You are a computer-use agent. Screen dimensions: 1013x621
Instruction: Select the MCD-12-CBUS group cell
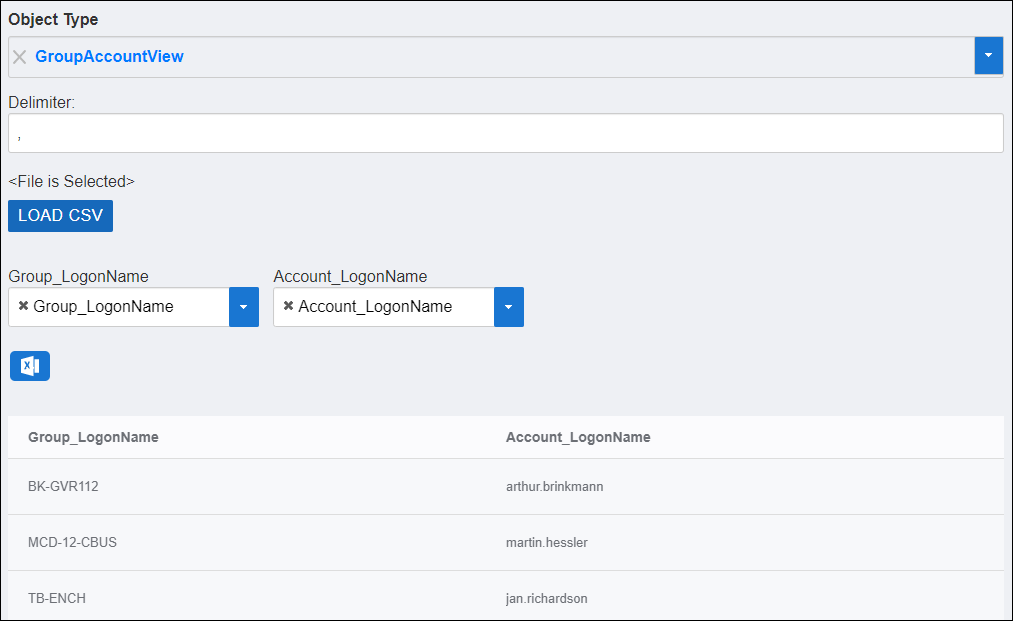click(73, 543)
